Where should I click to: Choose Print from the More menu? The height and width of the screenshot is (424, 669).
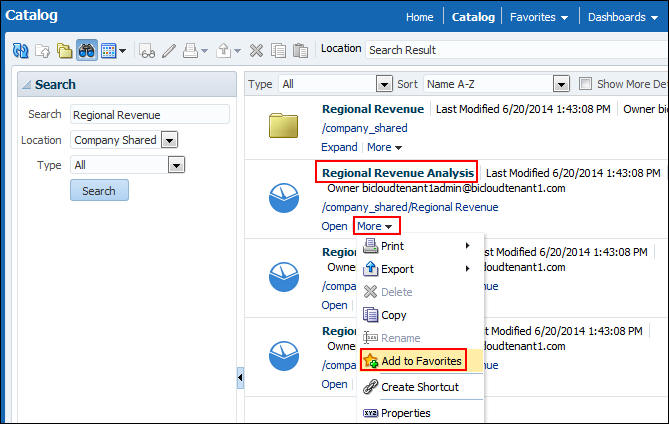click(420, 246)
